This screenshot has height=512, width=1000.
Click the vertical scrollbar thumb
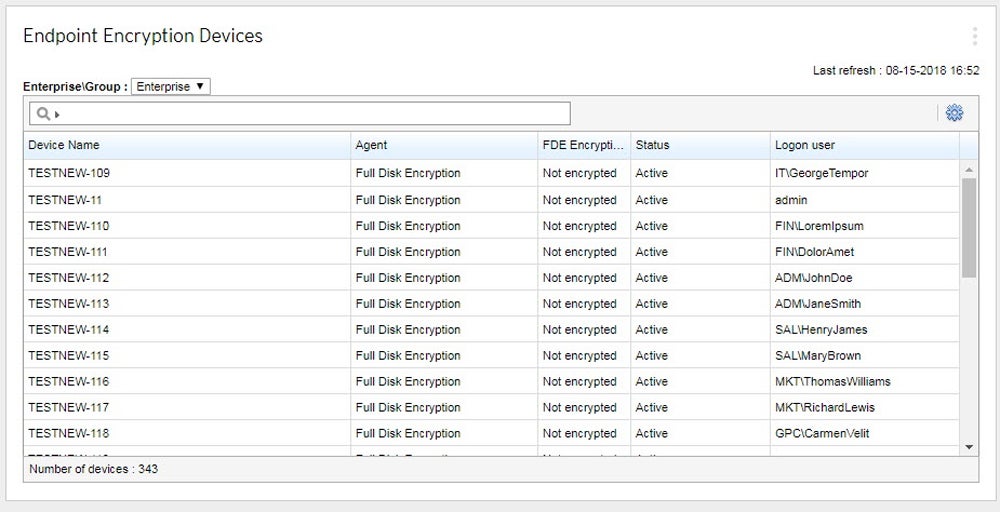tap(969, 227)
